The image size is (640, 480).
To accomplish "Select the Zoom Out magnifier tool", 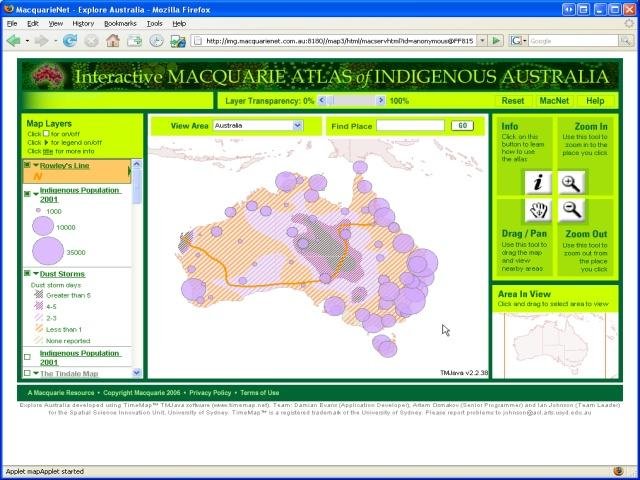I will pos(571,211).
